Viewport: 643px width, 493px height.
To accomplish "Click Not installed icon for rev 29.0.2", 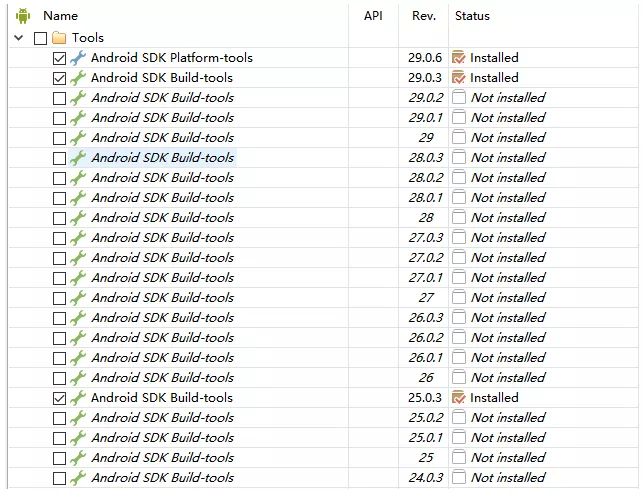I will pyautogui.click(x=458, y=98).
